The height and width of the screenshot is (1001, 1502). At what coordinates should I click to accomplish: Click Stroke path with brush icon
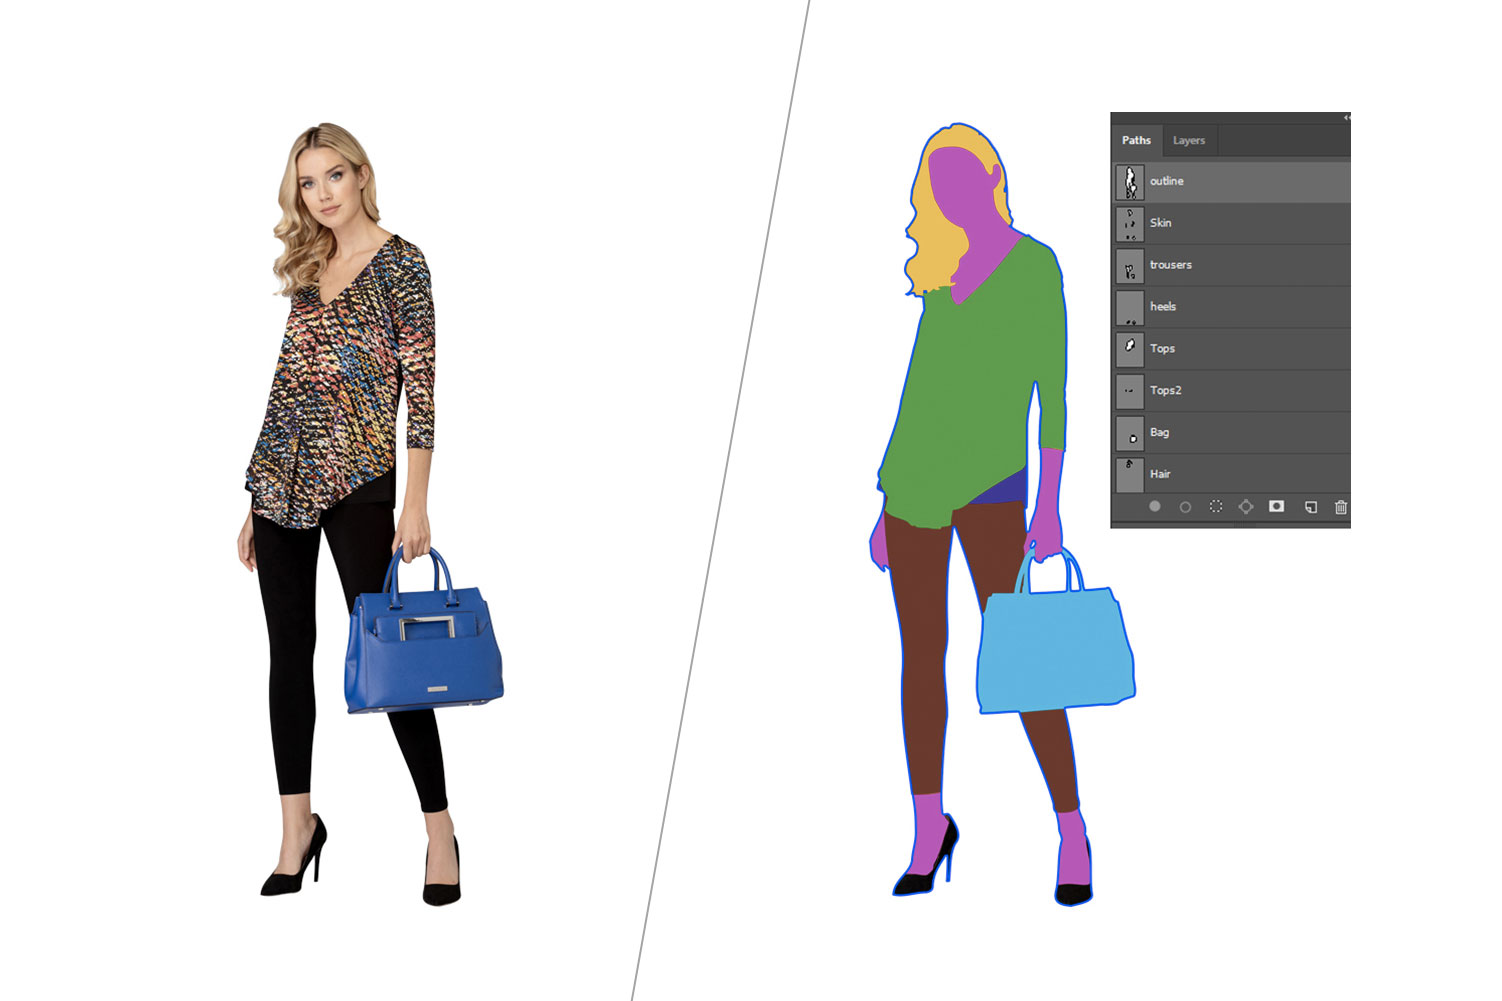(1185, 507)
